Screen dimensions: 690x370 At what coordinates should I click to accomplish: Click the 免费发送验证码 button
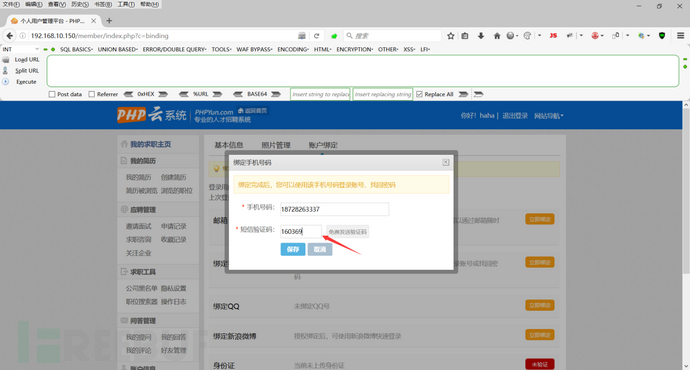(347, 232)
